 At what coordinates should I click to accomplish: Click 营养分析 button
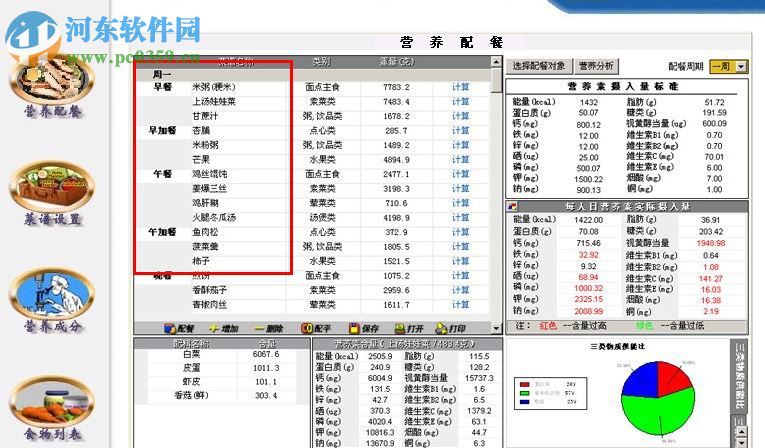596,66
